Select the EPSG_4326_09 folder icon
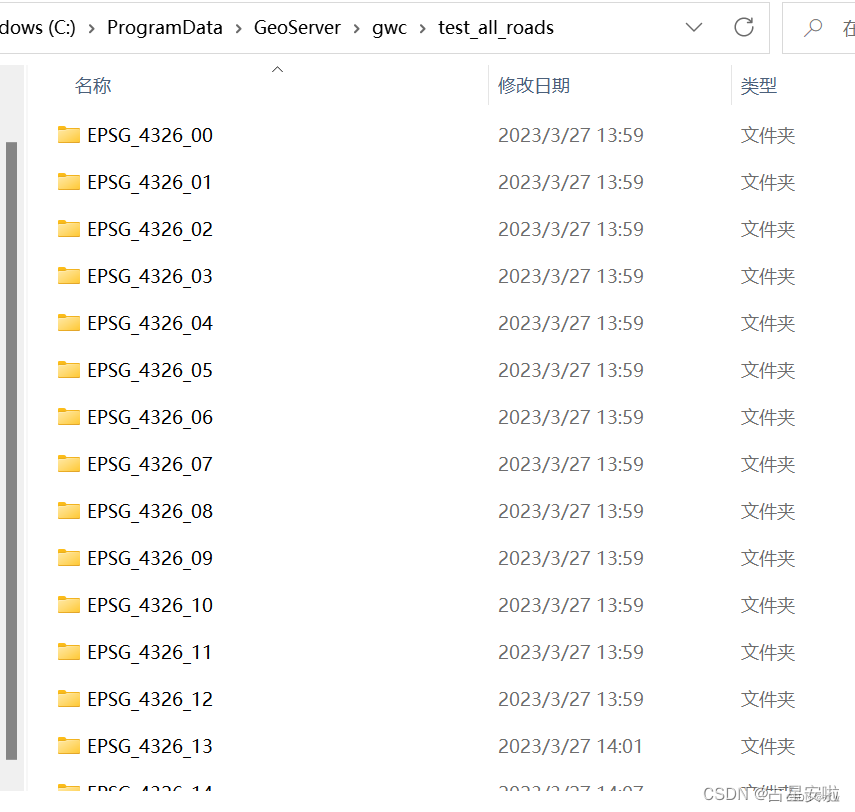 pos(69,558)
